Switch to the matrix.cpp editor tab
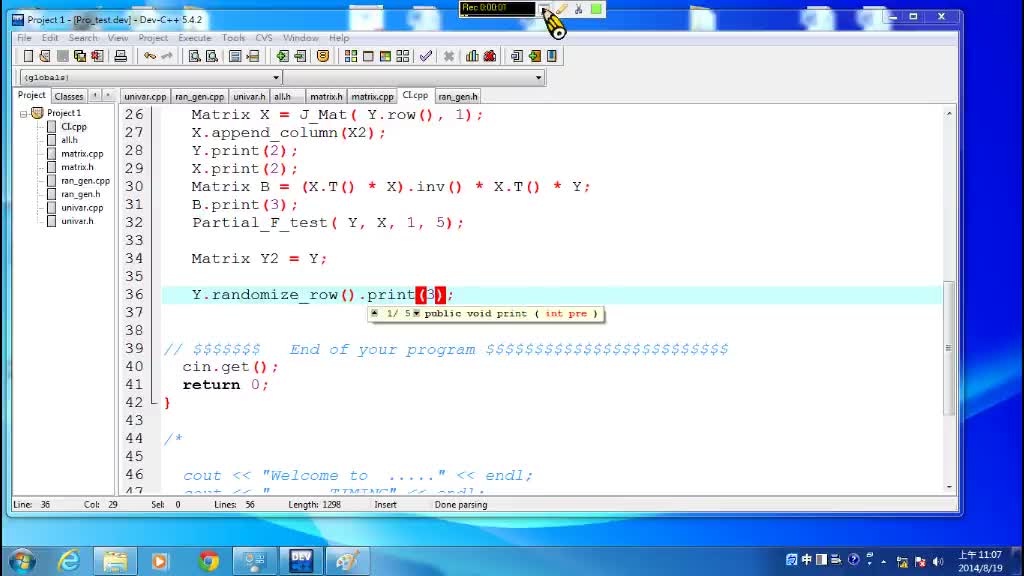Viewport: 1024px width, 576px height. (372, 97)
